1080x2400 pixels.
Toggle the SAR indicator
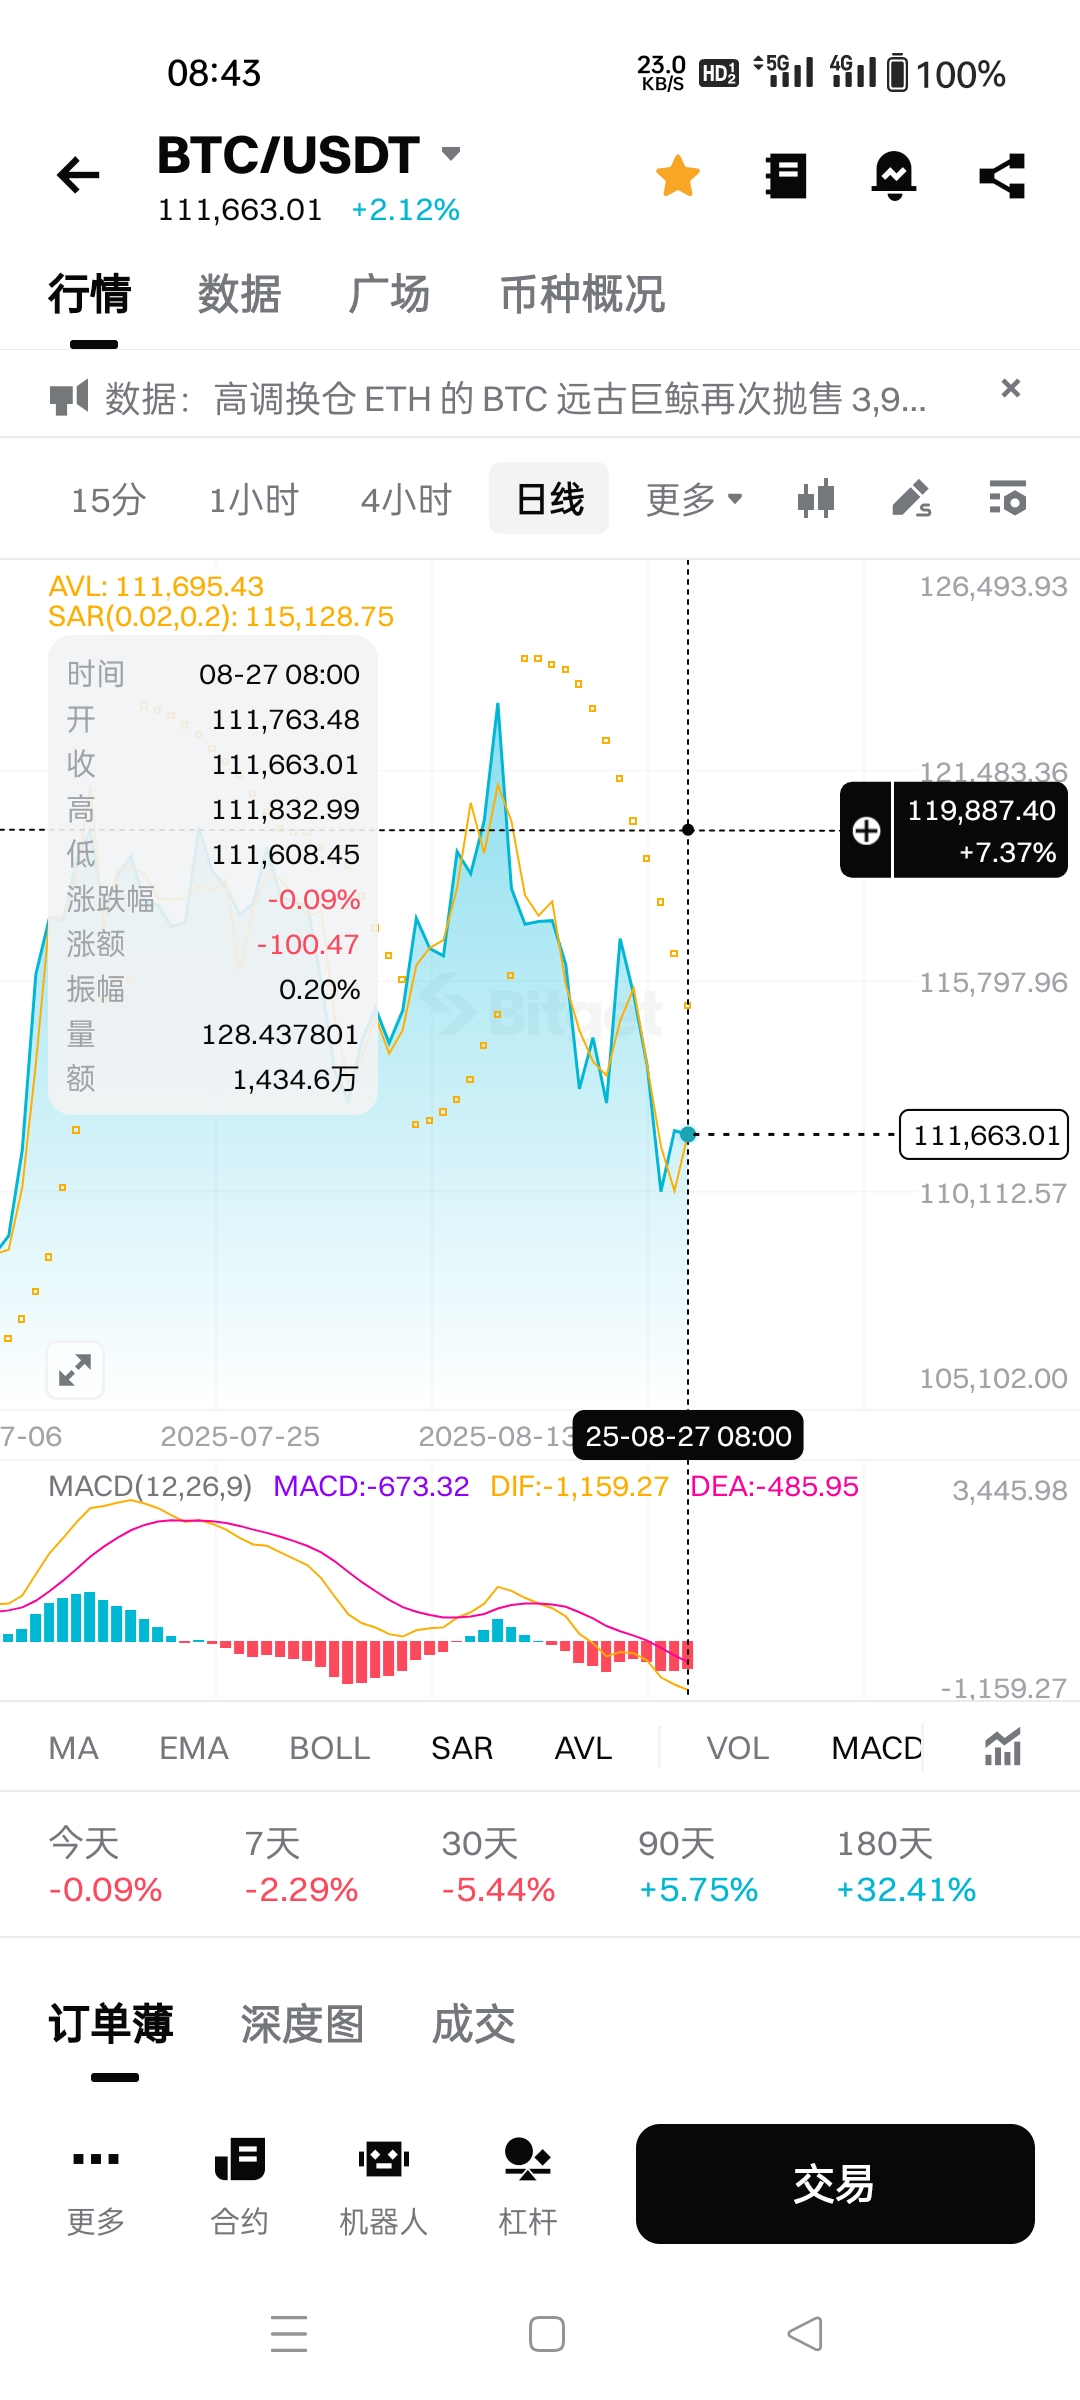(x=462, y=1748)
